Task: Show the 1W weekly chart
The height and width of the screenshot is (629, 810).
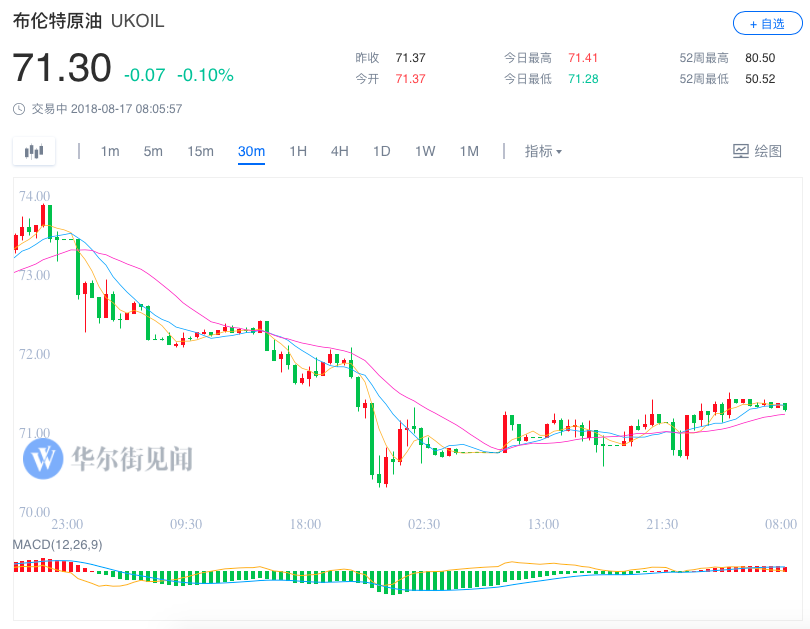Action: click(x=425, y=151)
